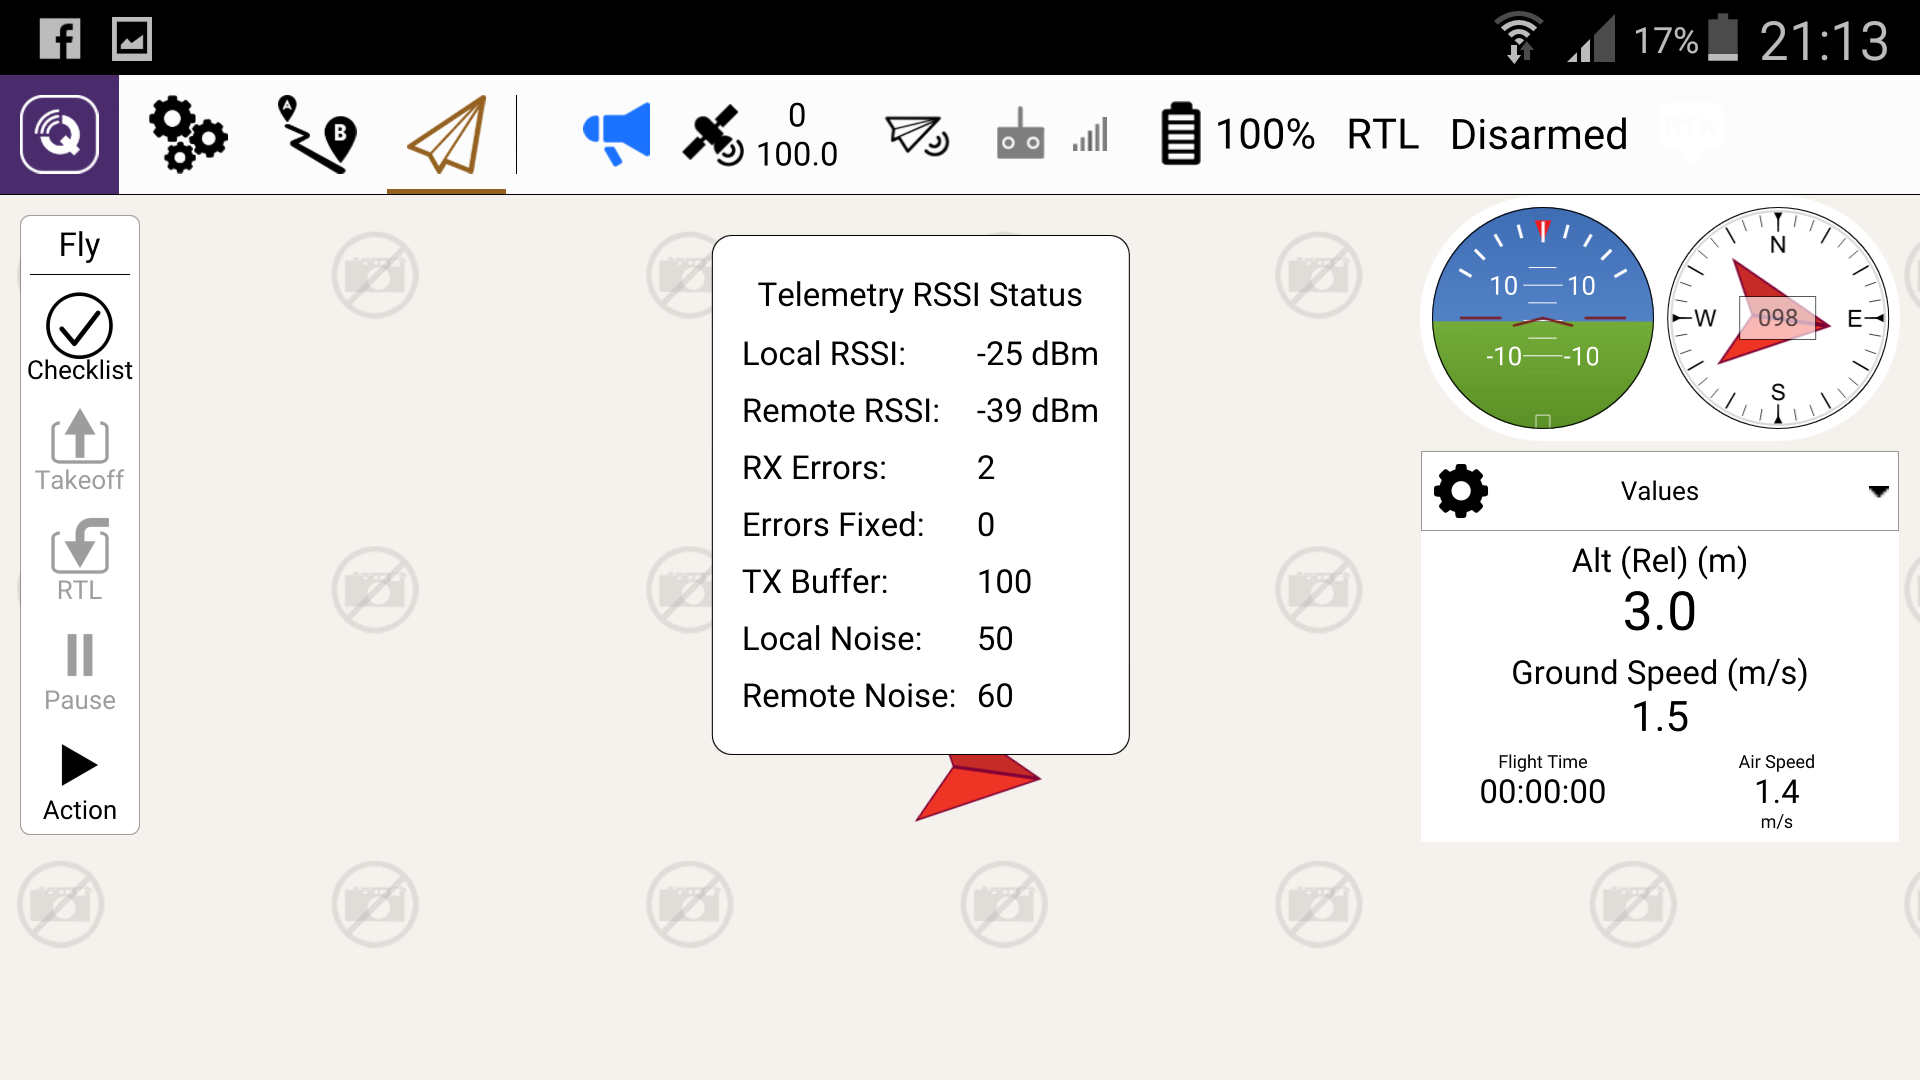Open battery 100% status indicator
Viewport: 1920px width, 1080px height.
[1238, 134]
